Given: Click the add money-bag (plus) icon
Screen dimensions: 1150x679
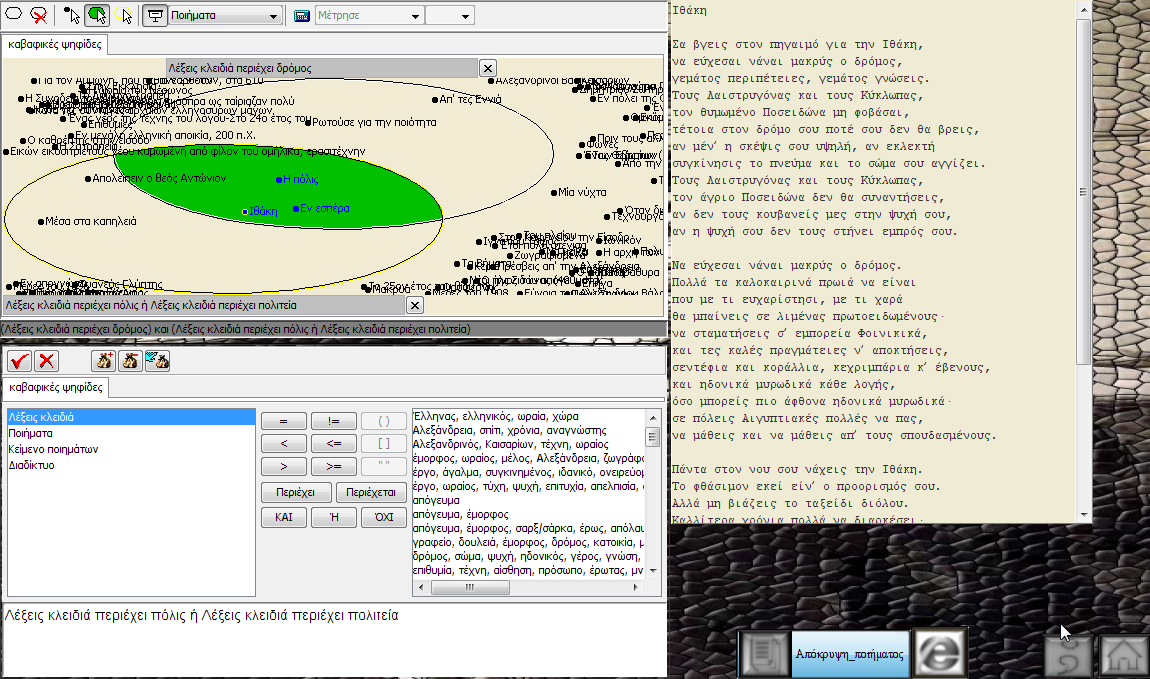Looking at the screenshot, I should [104, 361].
